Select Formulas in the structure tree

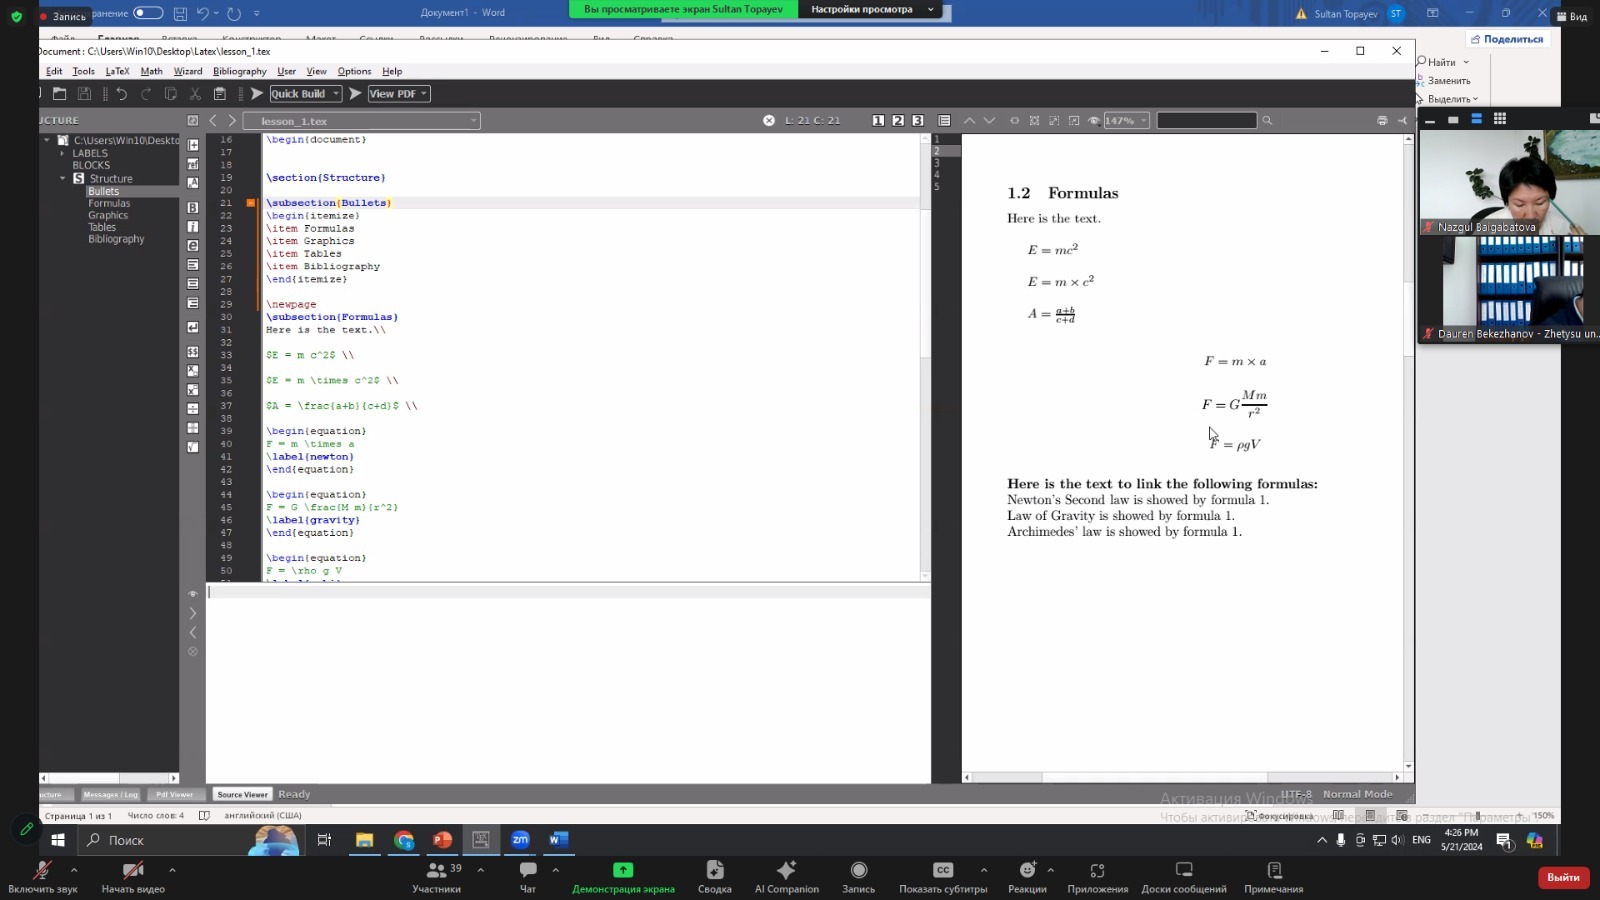click(109, 203)
